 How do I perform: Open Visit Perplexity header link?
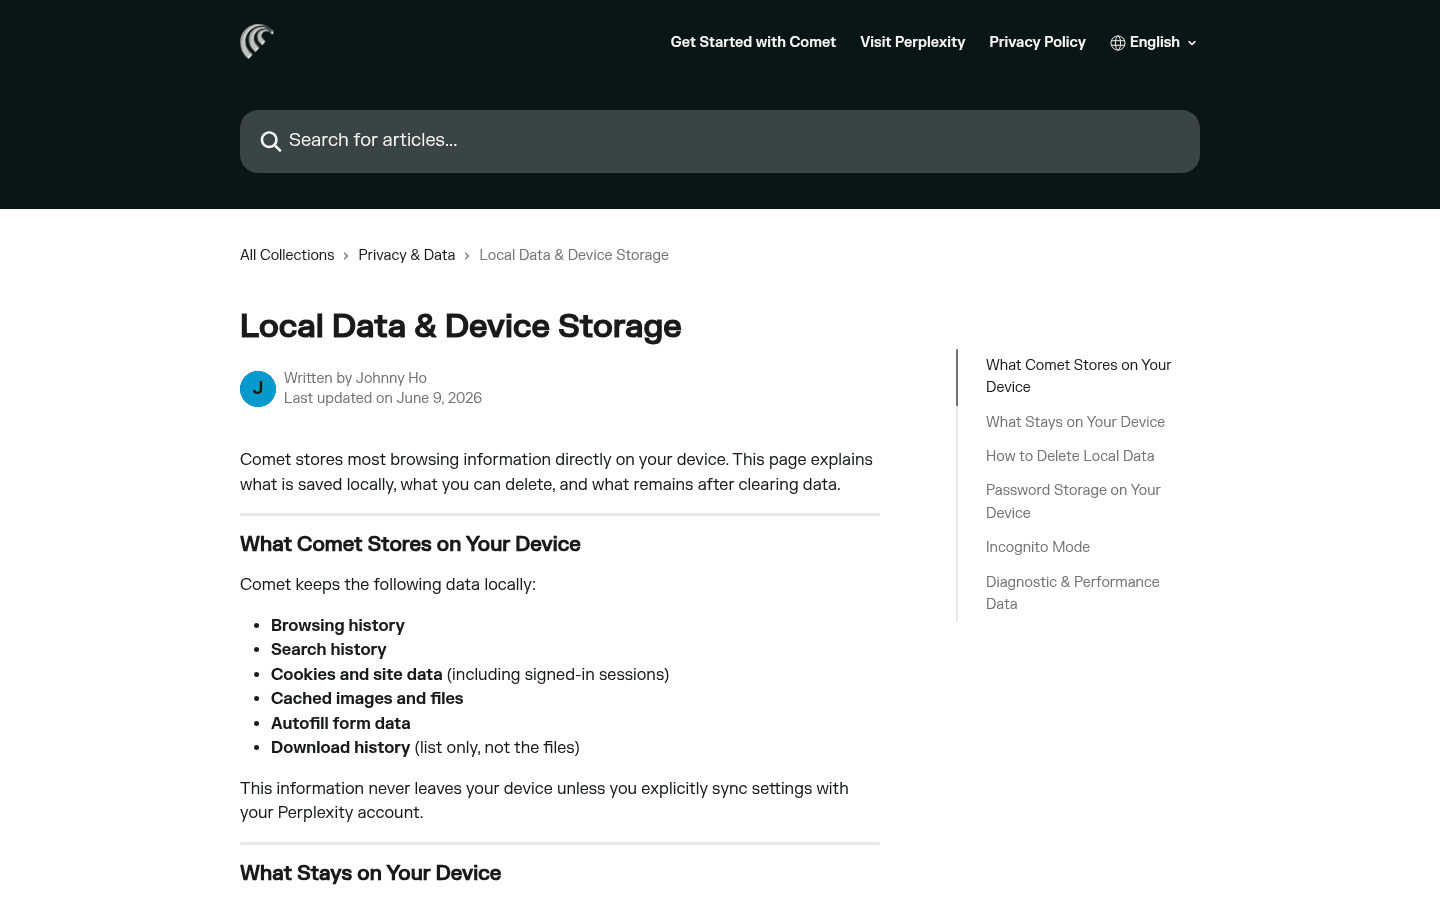tap(912, 42)
